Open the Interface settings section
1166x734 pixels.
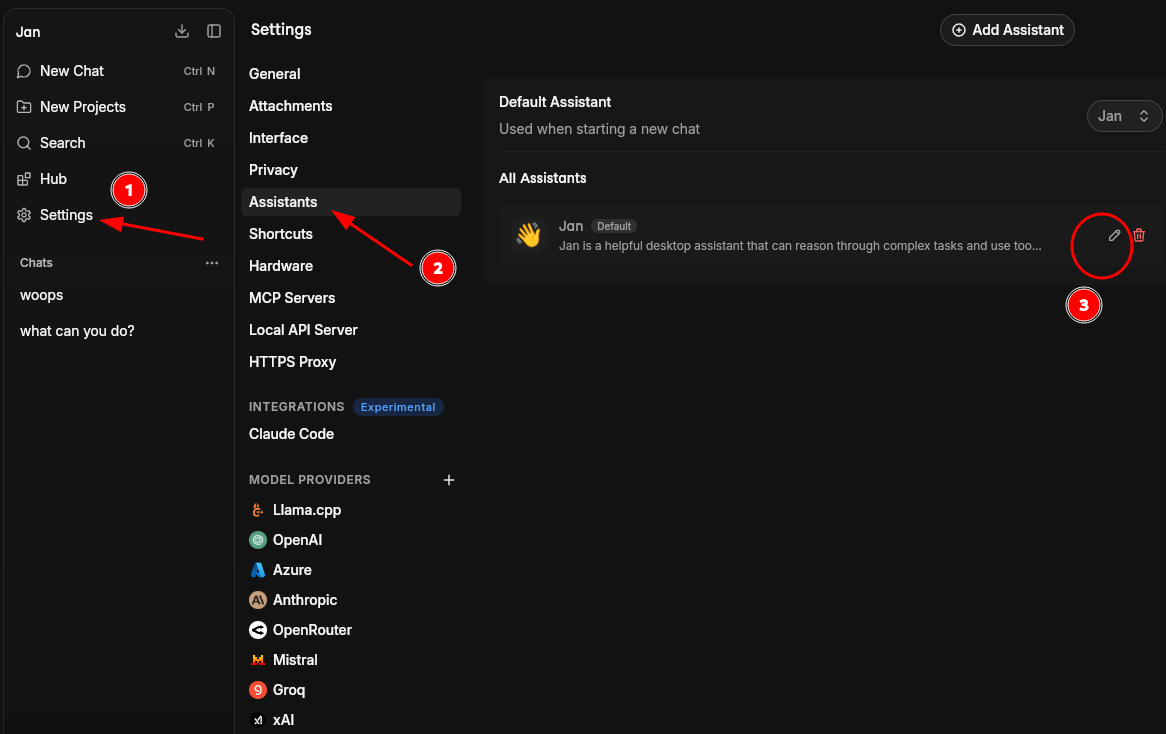(x=278, y=138)
